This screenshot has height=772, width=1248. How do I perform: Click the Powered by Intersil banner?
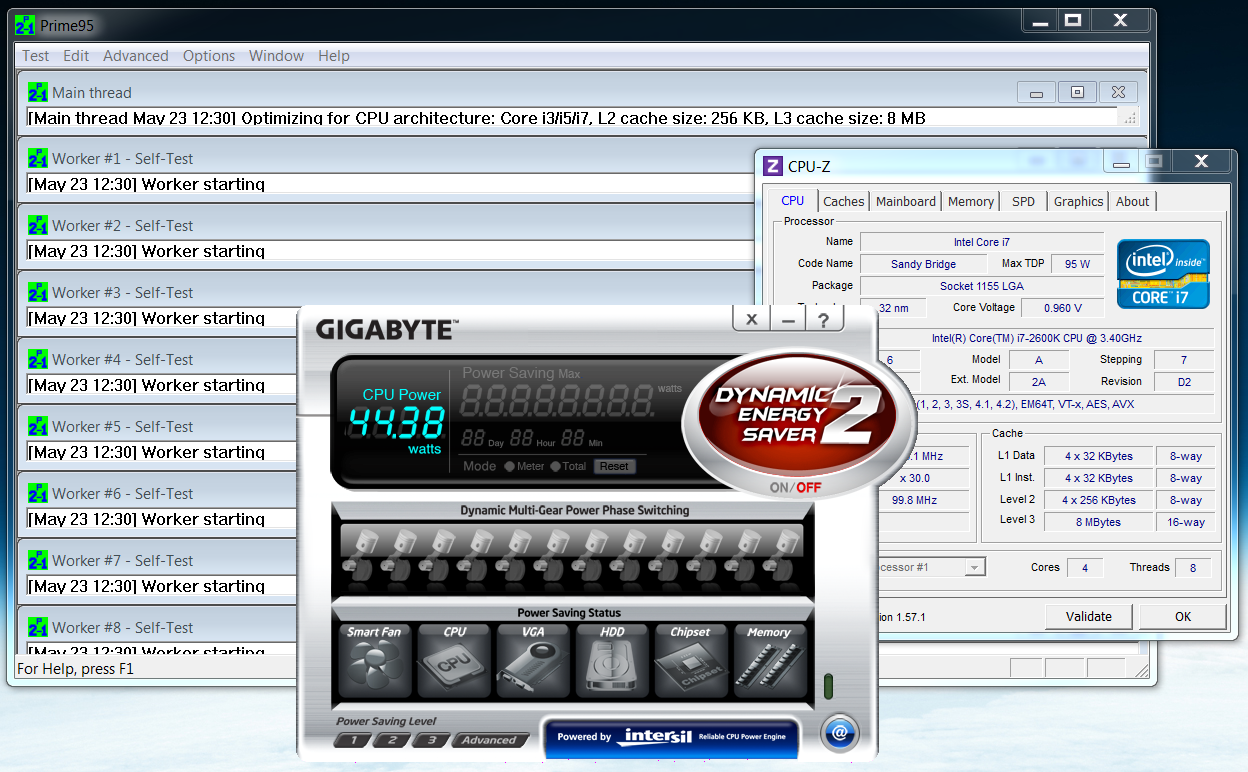pyautogui.click(x=670, y=737)
